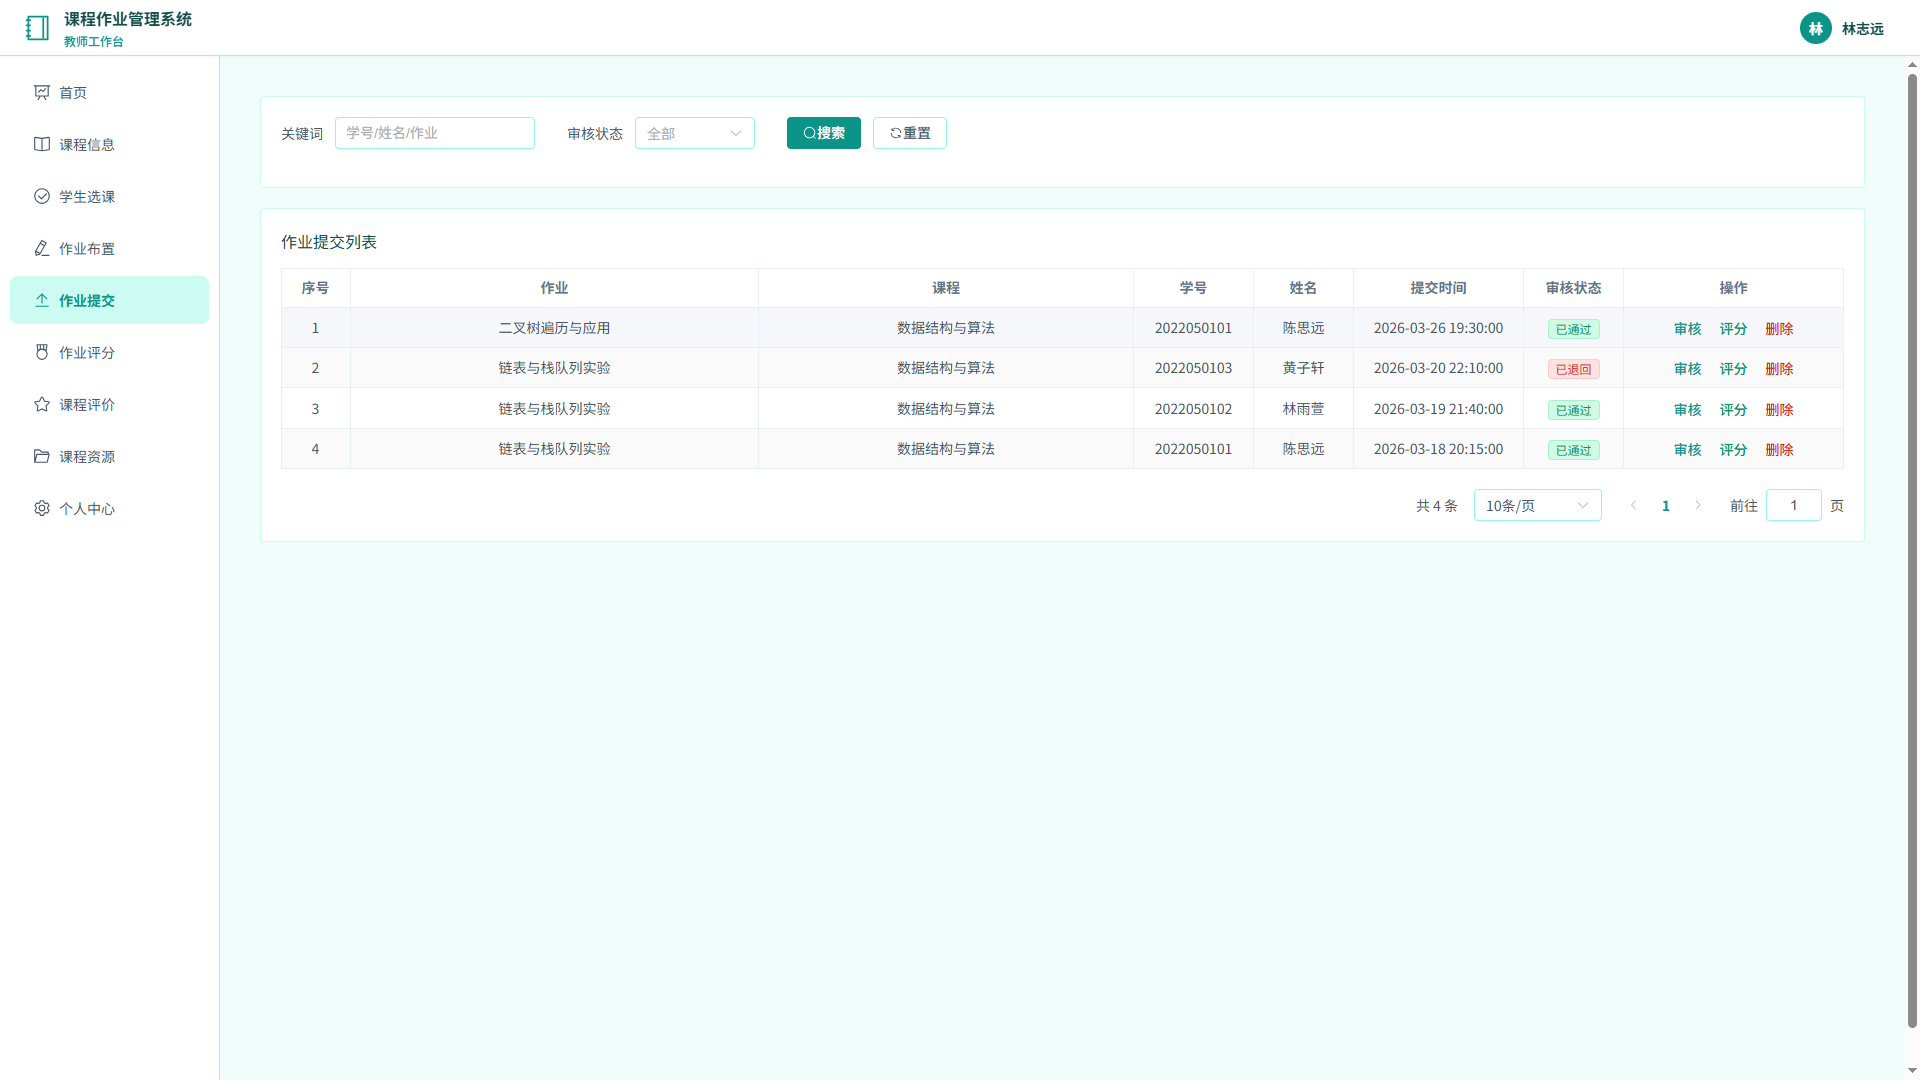Image resolution: width=1920 pixels, height=1080 pixels.
Task: Open 首页 from the sidebar
Action: (x=110, y=92)
